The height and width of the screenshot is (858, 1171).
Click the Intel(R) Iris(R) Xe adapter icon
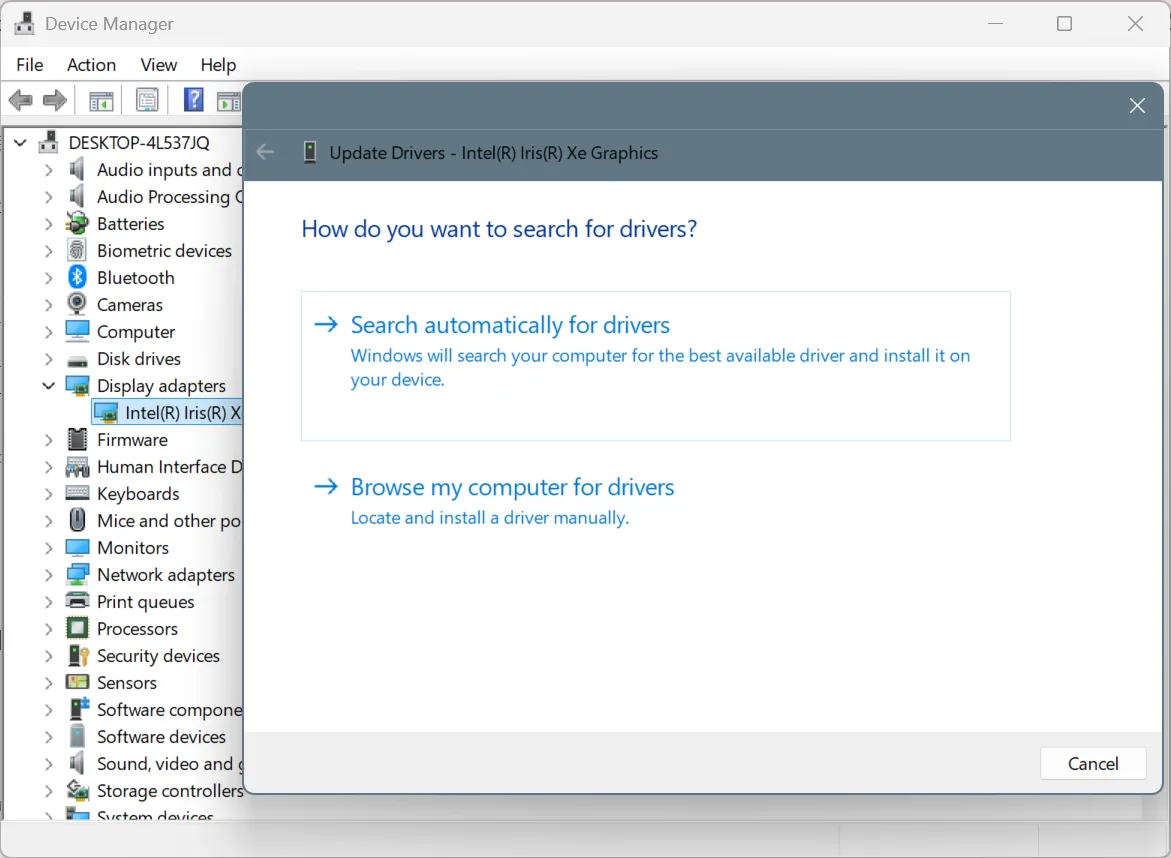point(106,412)
